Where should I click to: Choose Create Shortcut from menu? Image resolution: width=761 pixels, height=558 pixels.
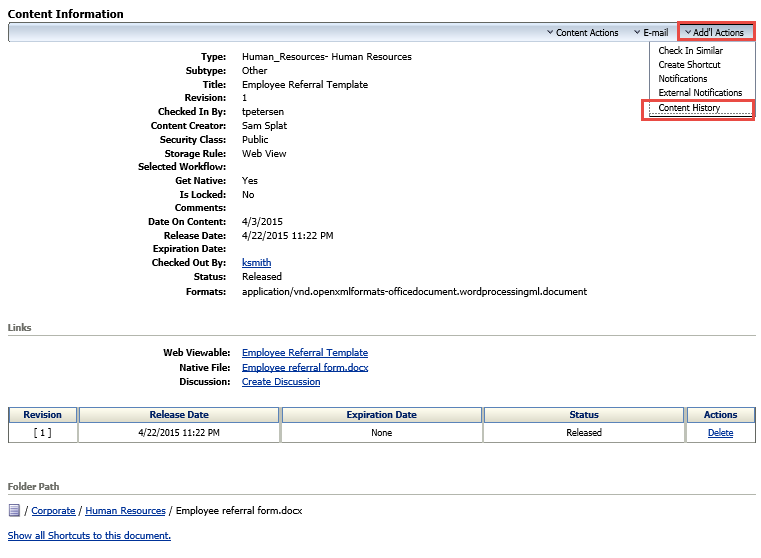click(x=689, y=65)
